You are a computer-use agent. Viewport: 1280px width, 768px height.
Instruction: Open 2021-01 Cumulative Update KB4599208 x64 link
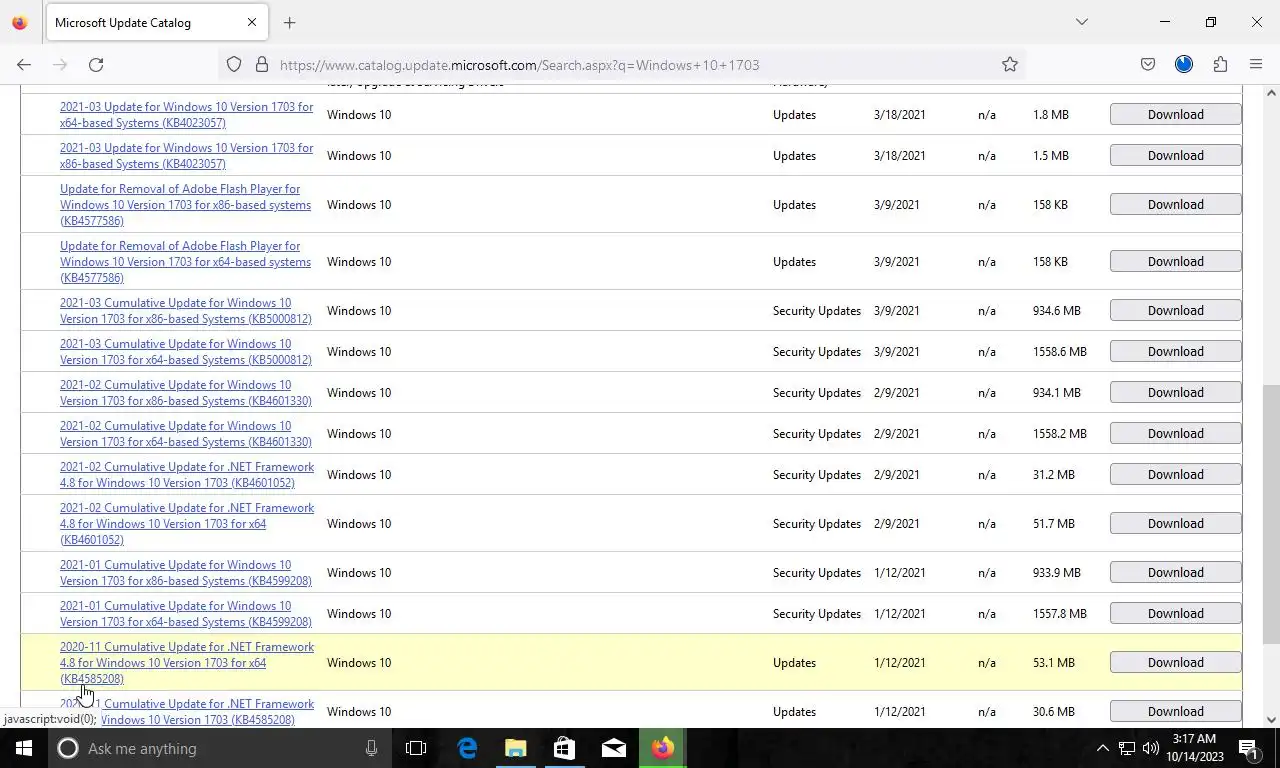pos(185,614)
